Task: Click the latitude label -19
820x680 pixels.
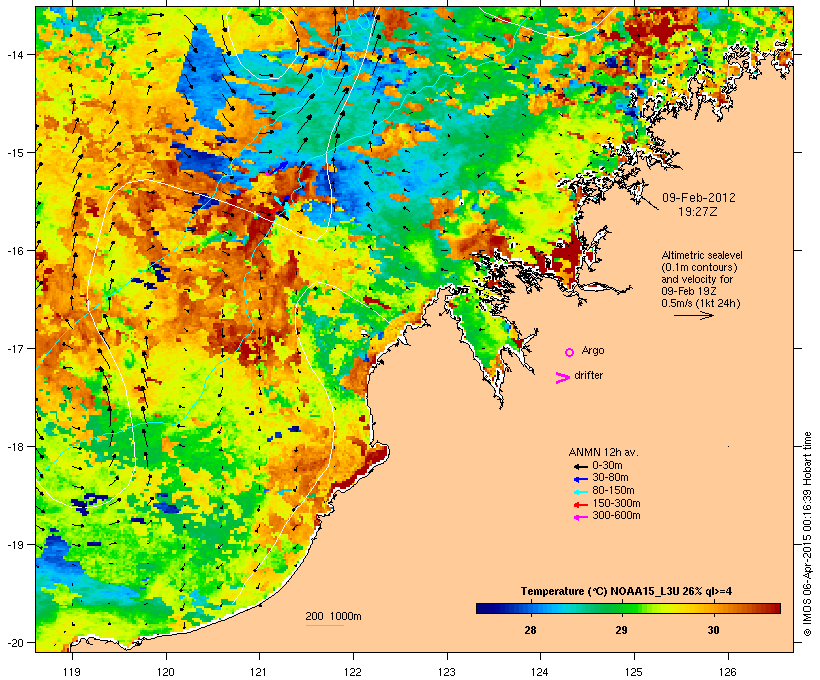Action: [x=14, y=545]
